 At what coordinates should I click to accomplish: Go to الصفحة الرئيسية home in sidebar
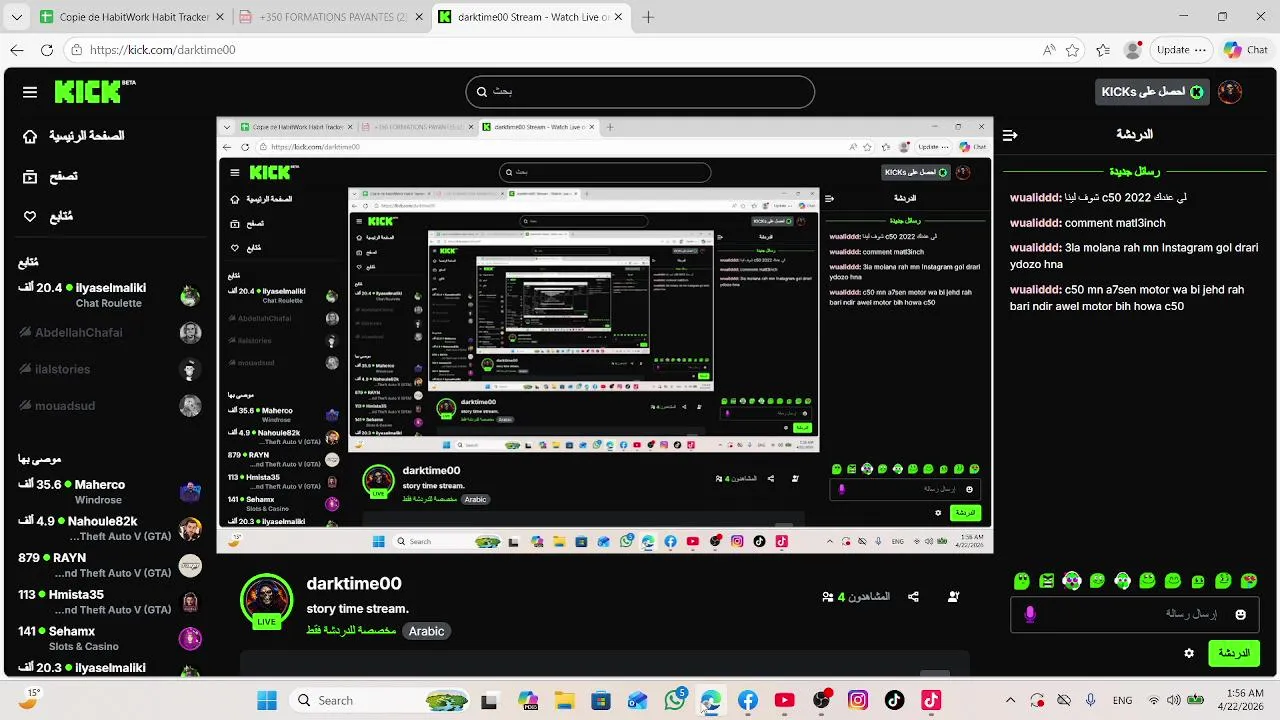point(75,136)
